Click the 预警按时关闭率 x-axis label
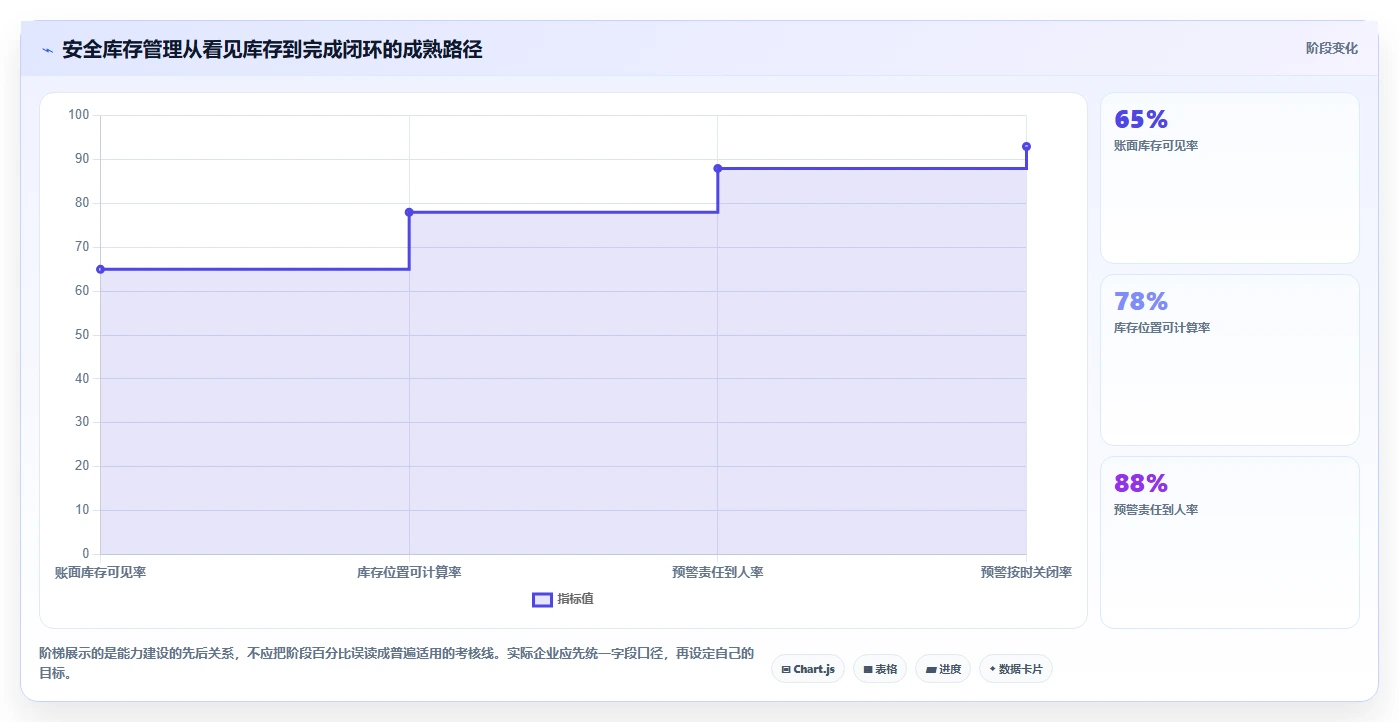1399x722 pixels. coord(1026,572)
